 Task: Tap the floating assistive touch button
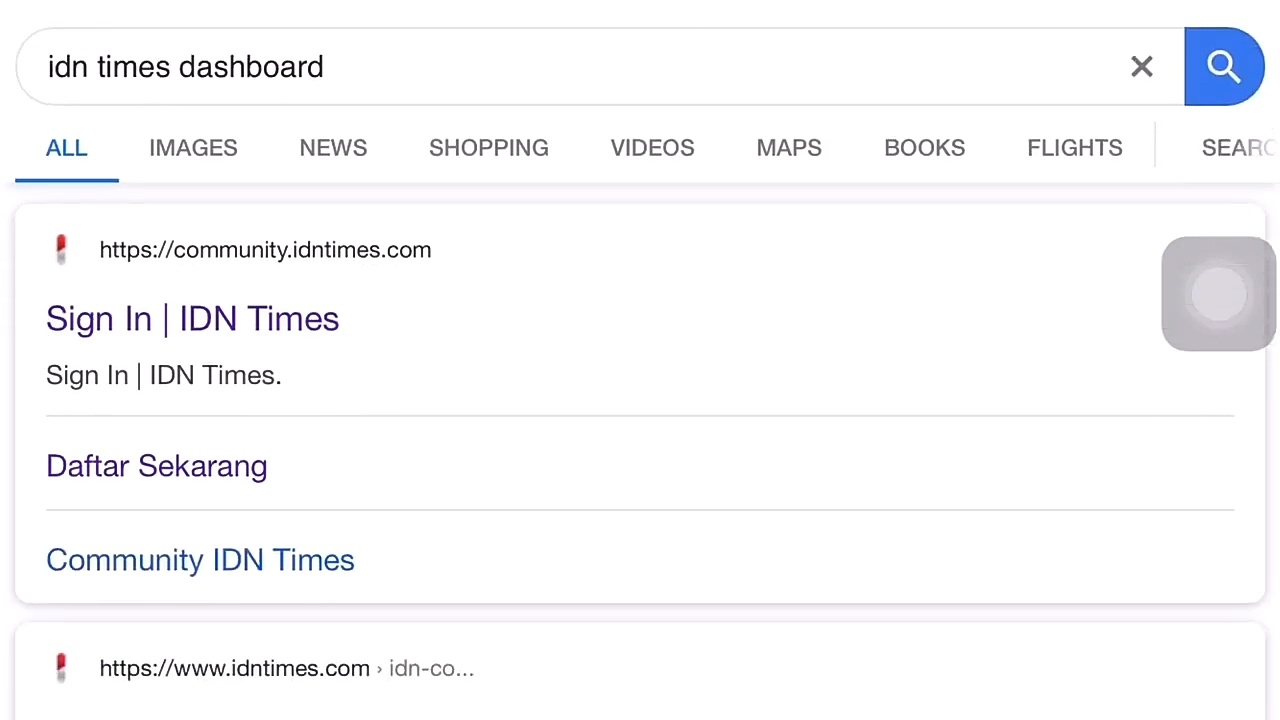[1218, 294]
